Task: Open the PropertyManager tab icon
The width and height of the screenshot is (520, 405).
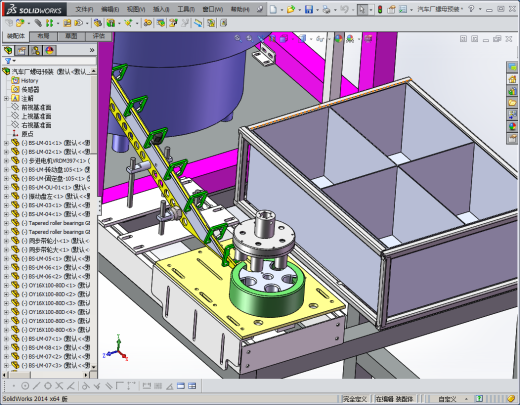Action: (x=22, y=50)
